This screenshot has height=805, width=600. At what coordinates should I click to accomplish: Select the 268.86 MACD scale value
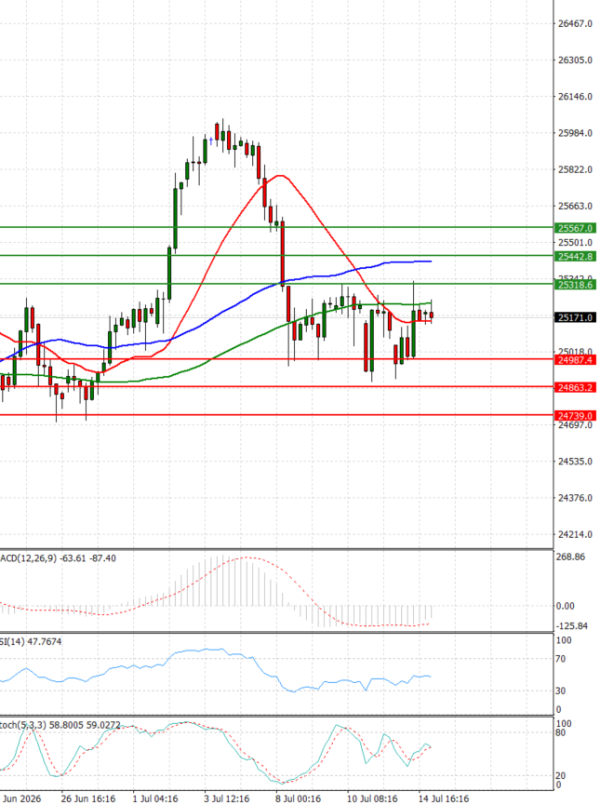tap(571, 557)
